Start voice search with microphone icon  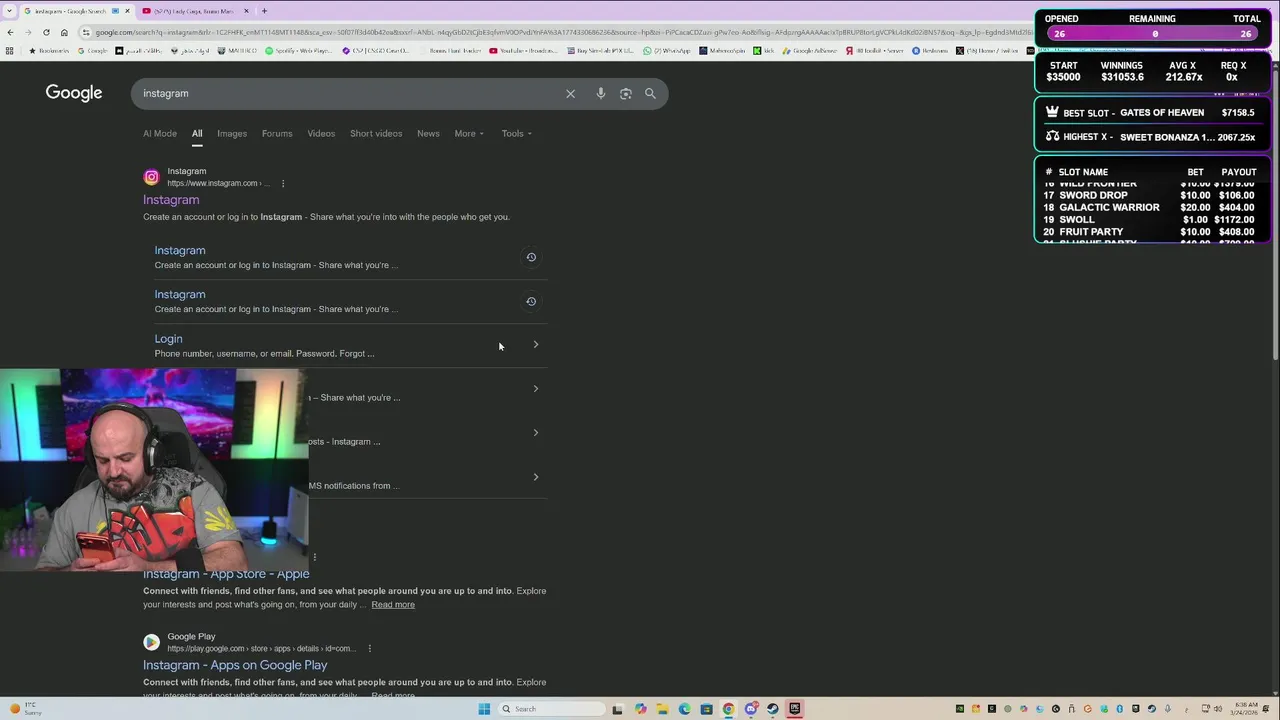point(600,94)
